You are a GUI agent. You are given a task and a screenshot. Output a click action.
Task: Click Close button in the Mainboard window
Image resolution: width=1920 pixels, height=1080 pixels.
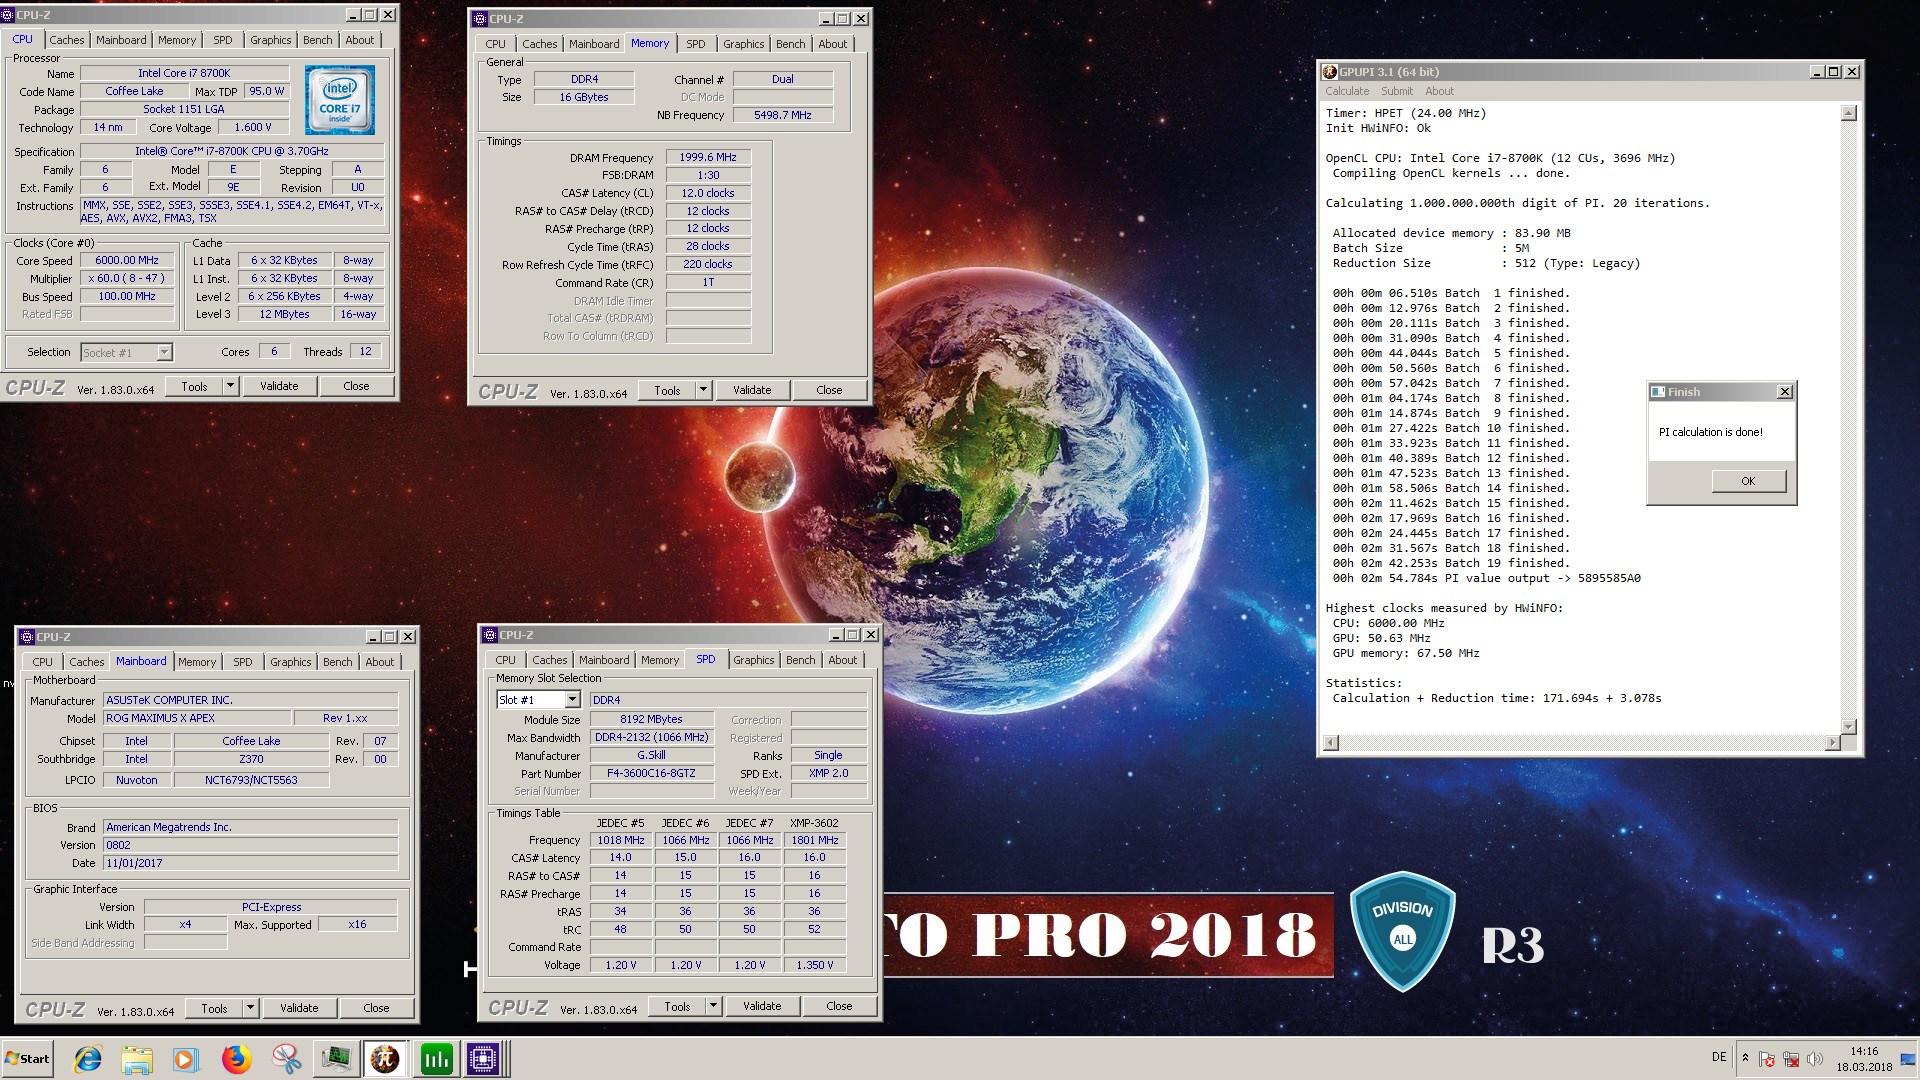point(376,1008)
